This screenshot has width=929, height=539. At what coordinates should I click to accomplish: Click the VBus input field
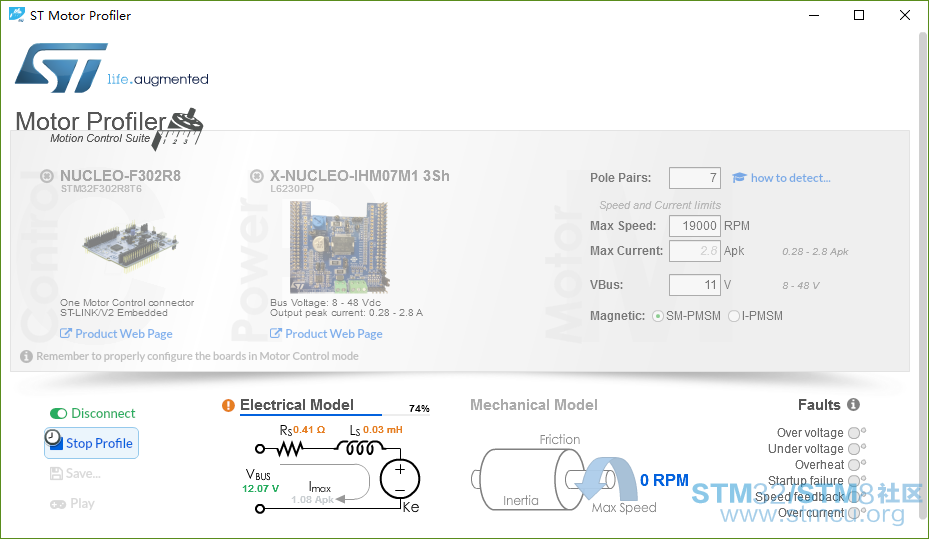(x=694, y=285)
